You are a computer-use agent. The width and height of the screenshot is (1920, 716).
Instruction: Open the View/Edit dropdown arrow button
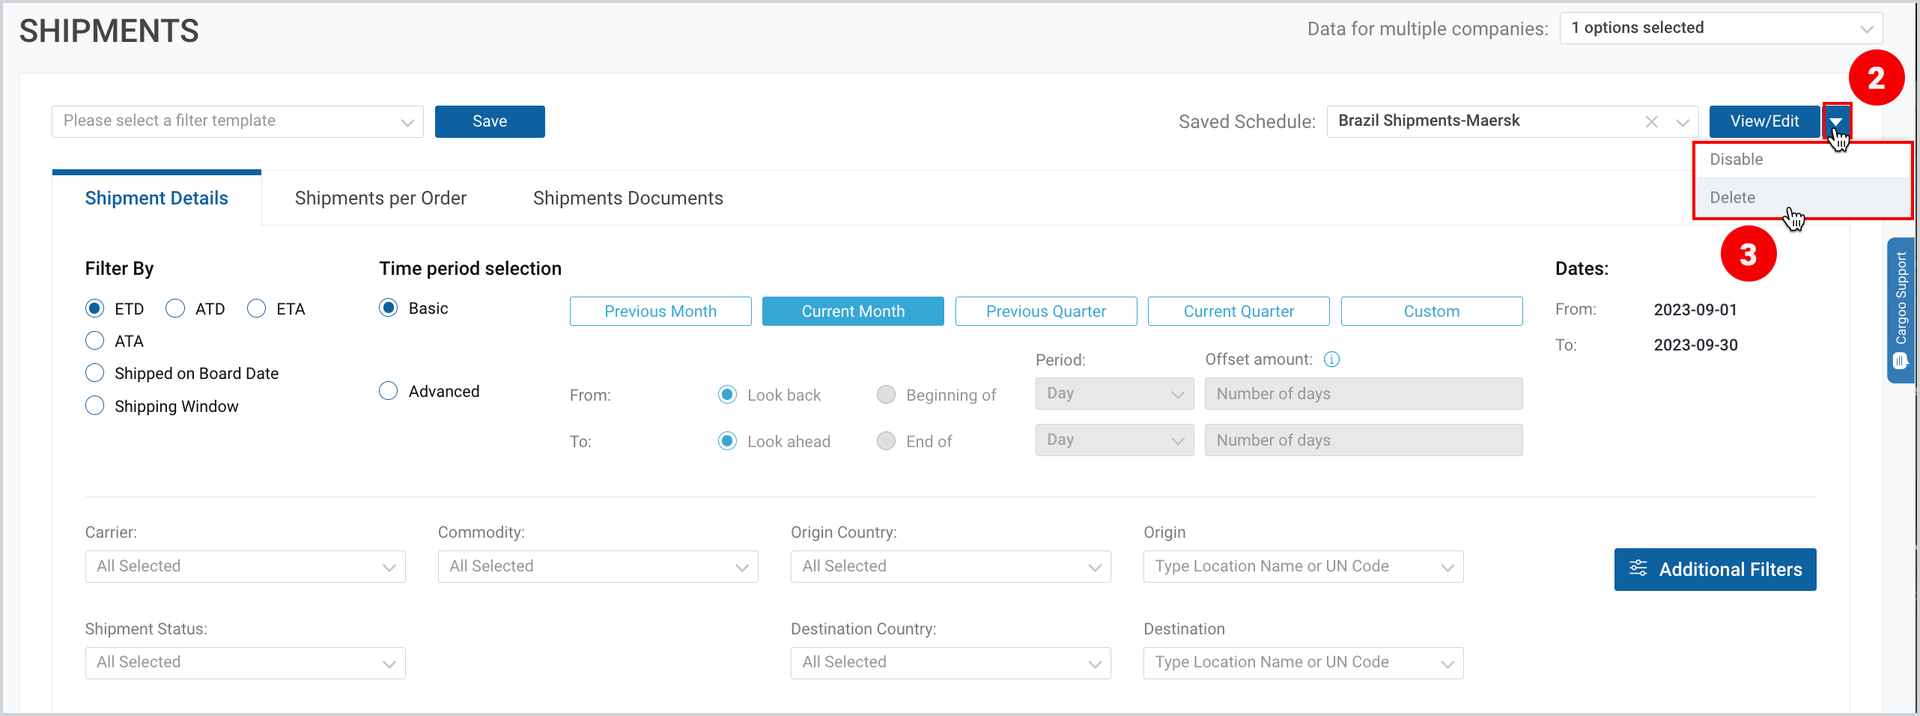[1836, 121]
